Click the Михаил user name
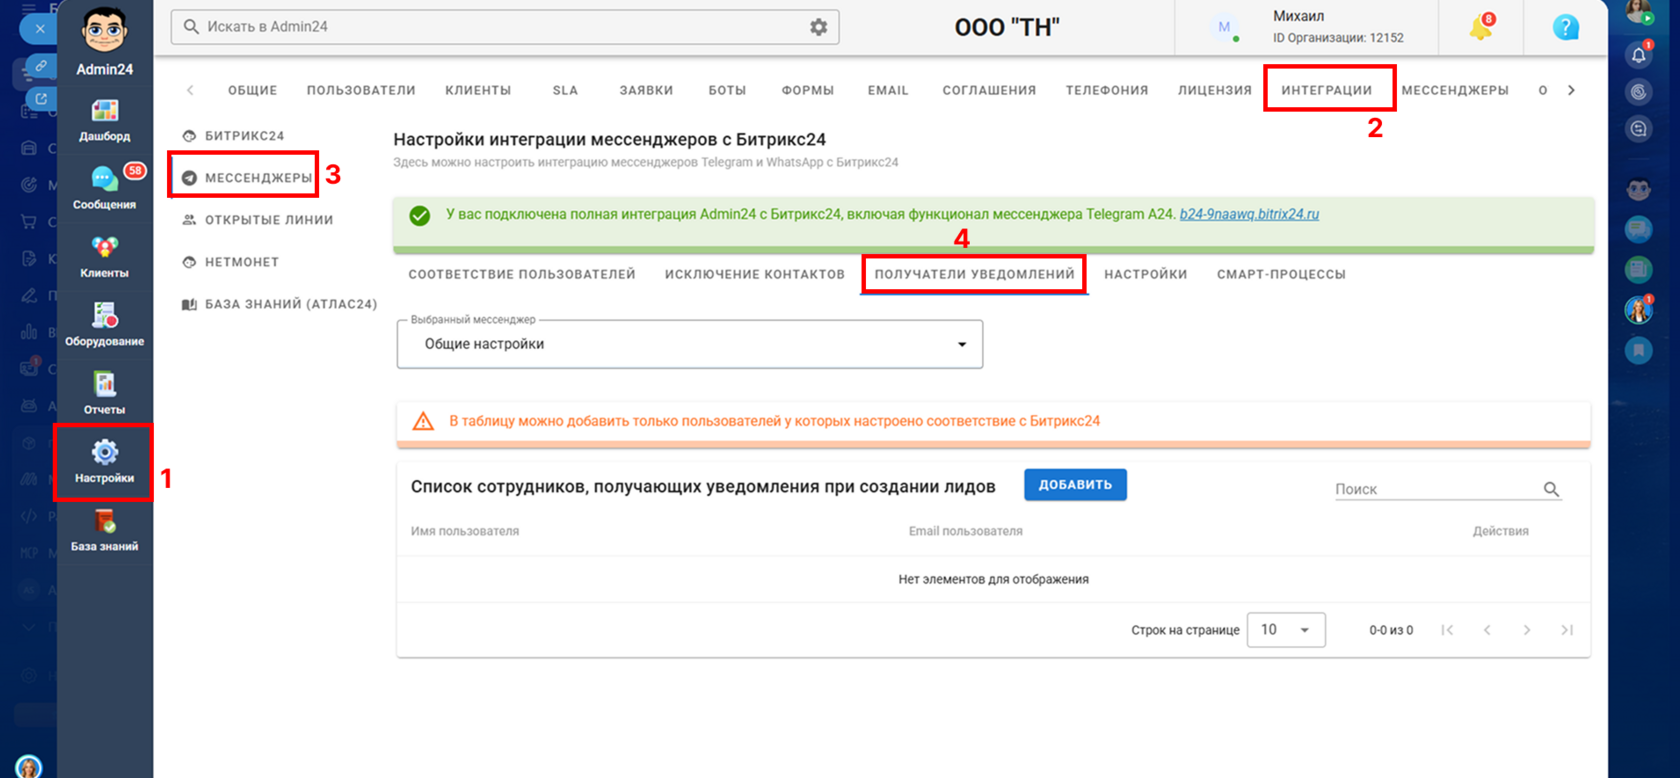The image size is (1680, 778). click(x=1298, y=16)
